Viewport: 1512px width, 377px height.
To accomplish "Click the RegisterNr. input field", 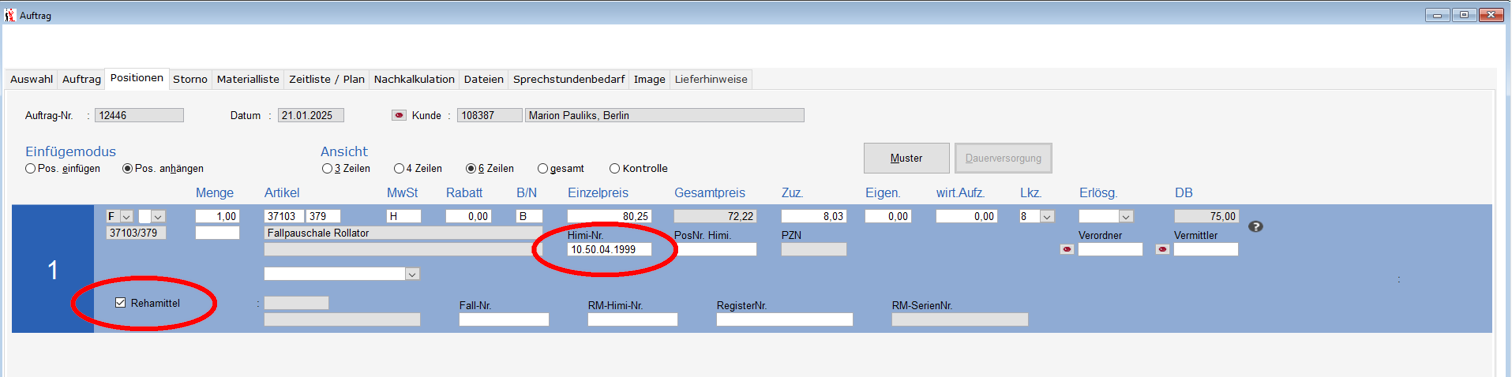I will (784, 320).
